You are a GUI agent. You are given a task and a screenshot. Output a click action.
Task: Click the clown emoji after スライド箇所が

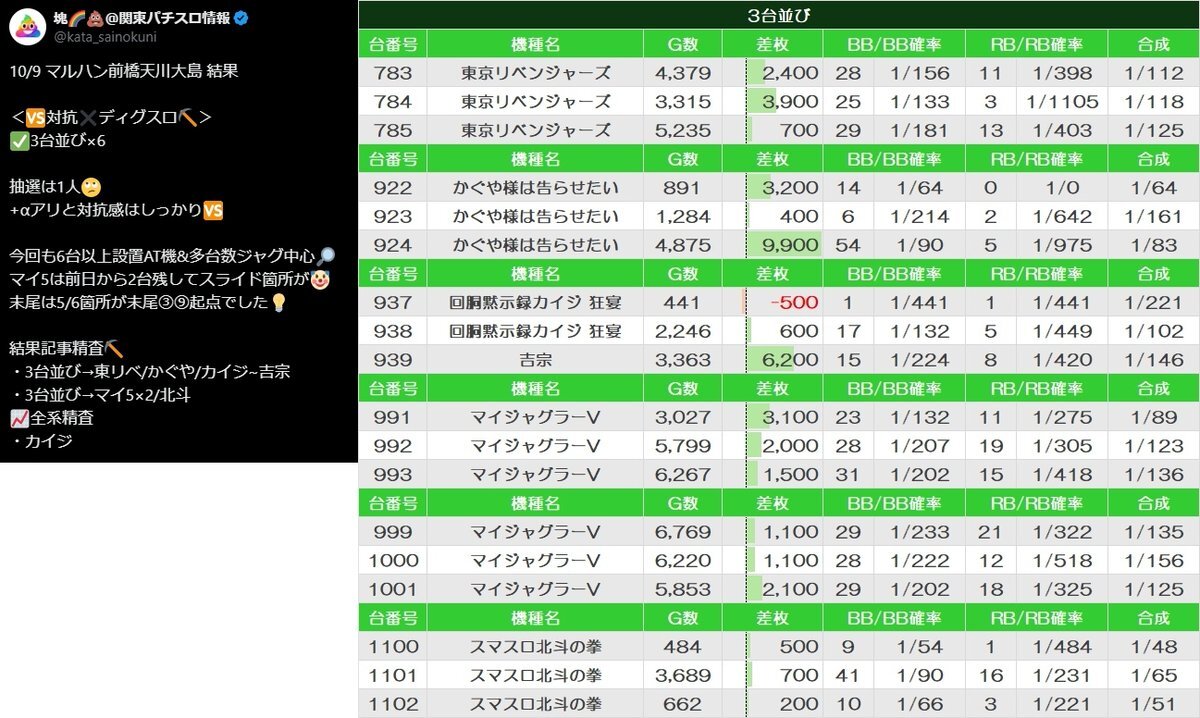click(x=321, y=279)
